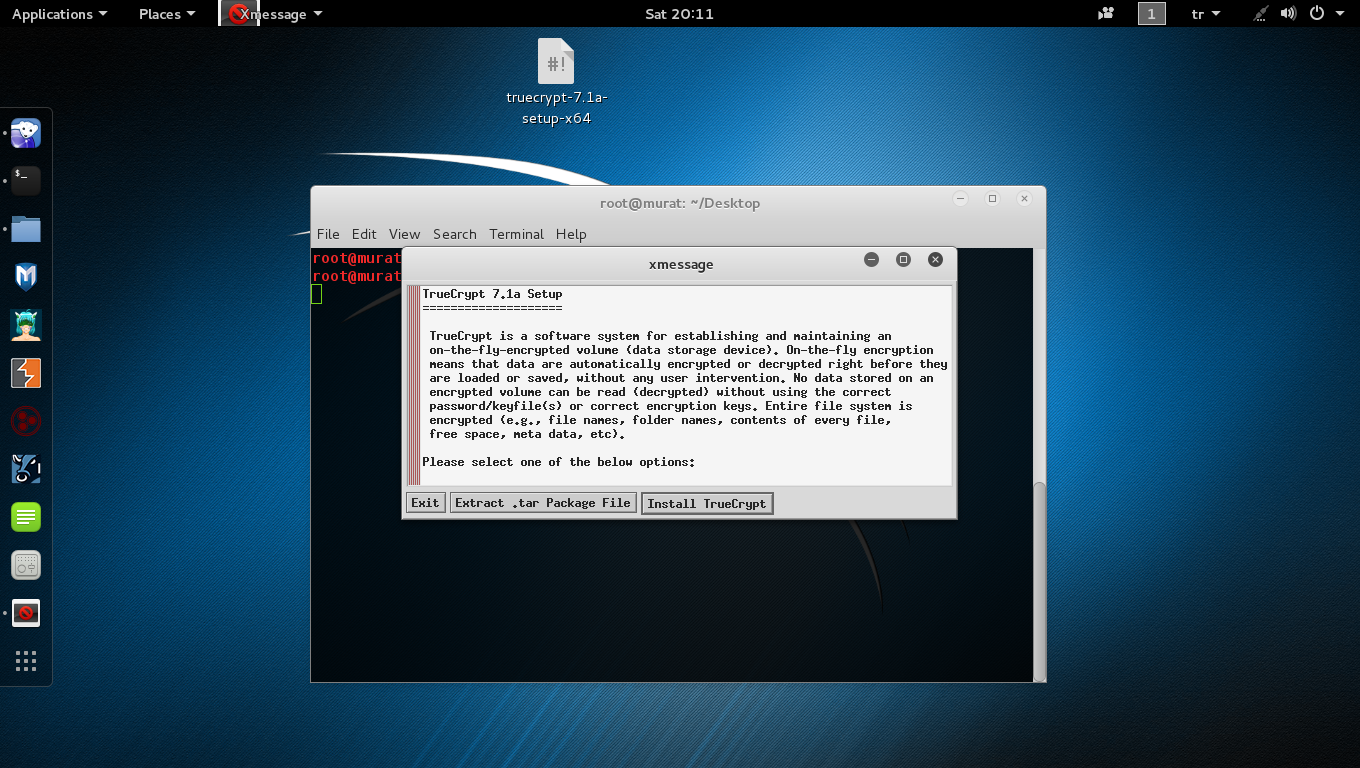Open Burp Suite from the dock
Screen dimensions: 1360x768
[x=26, y=373]
